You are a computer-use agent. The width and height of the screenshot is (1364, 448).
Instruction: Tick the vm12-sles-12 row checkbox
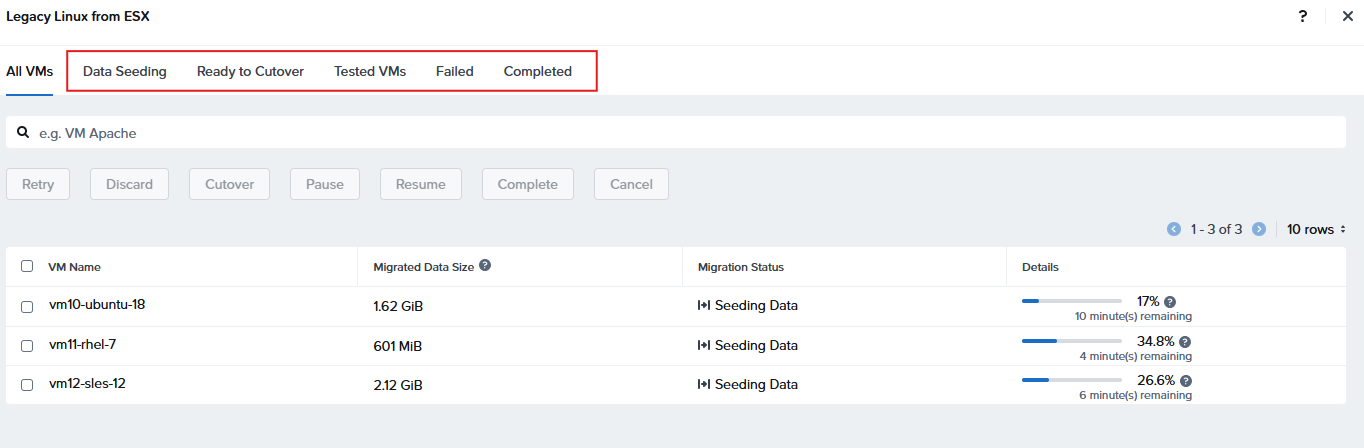pyautogui.click(x=27, y=385)
